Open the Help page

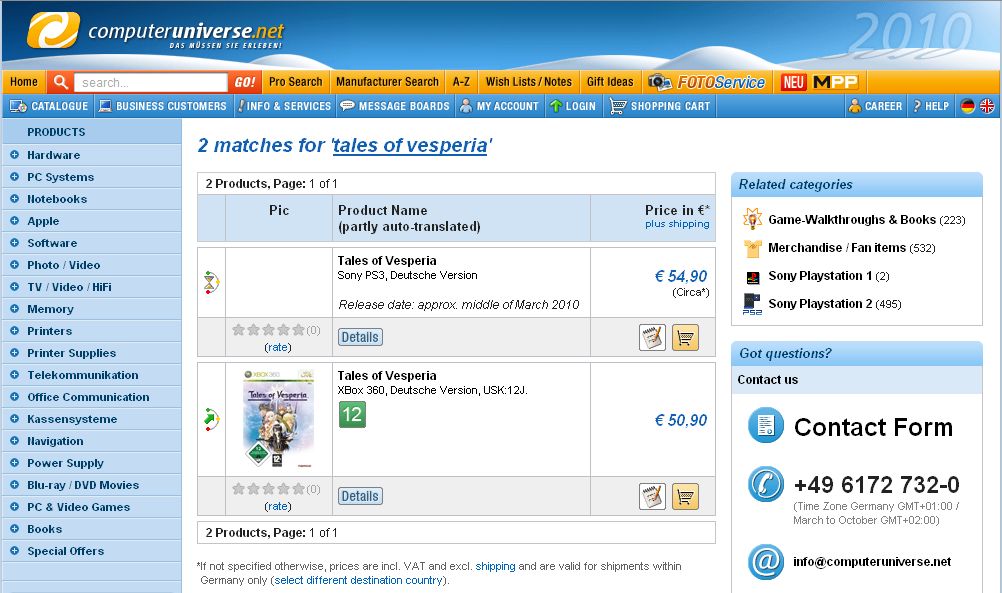pyautogui.click(x=931, y=106)
